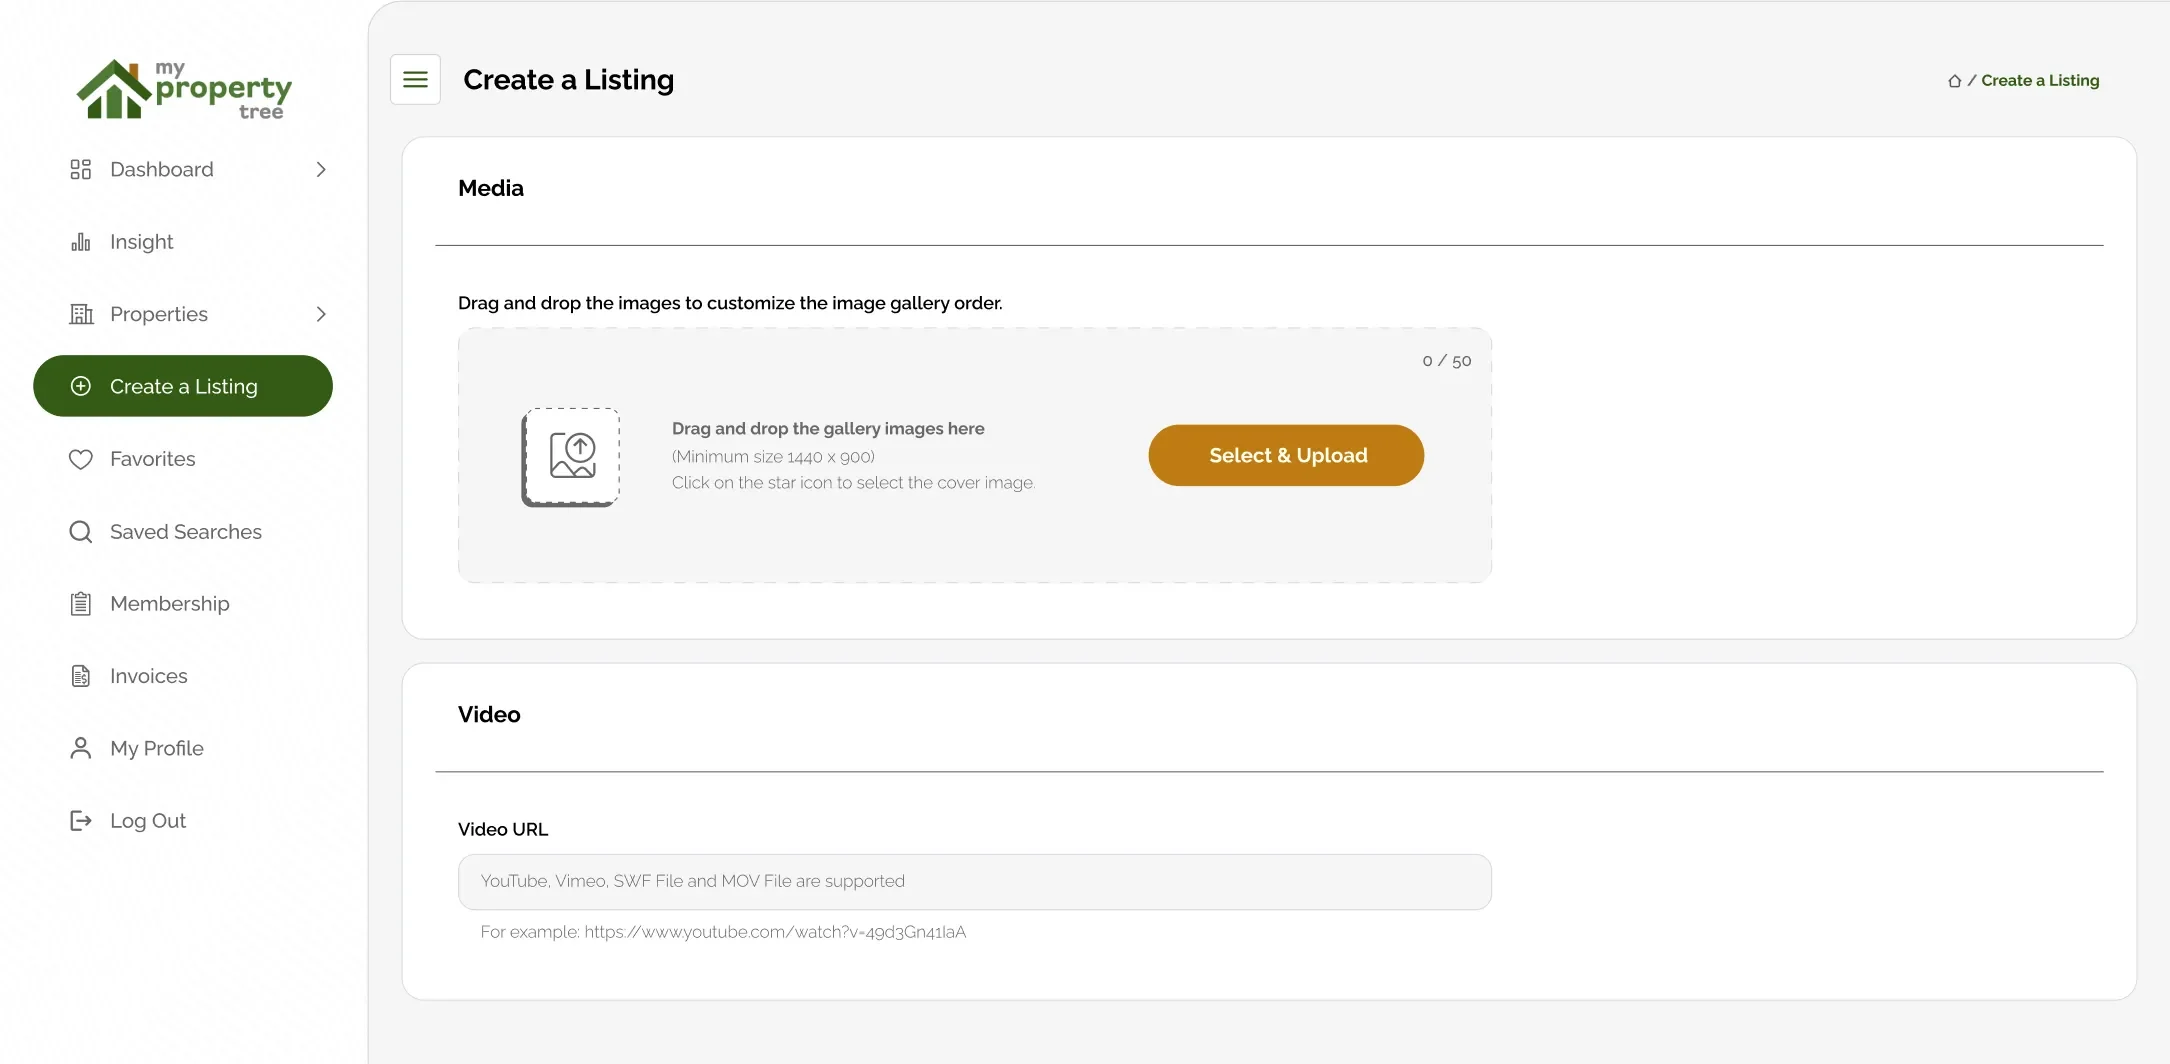
Task: Click the image upload placeholder icon
Action: click(571, 456)
